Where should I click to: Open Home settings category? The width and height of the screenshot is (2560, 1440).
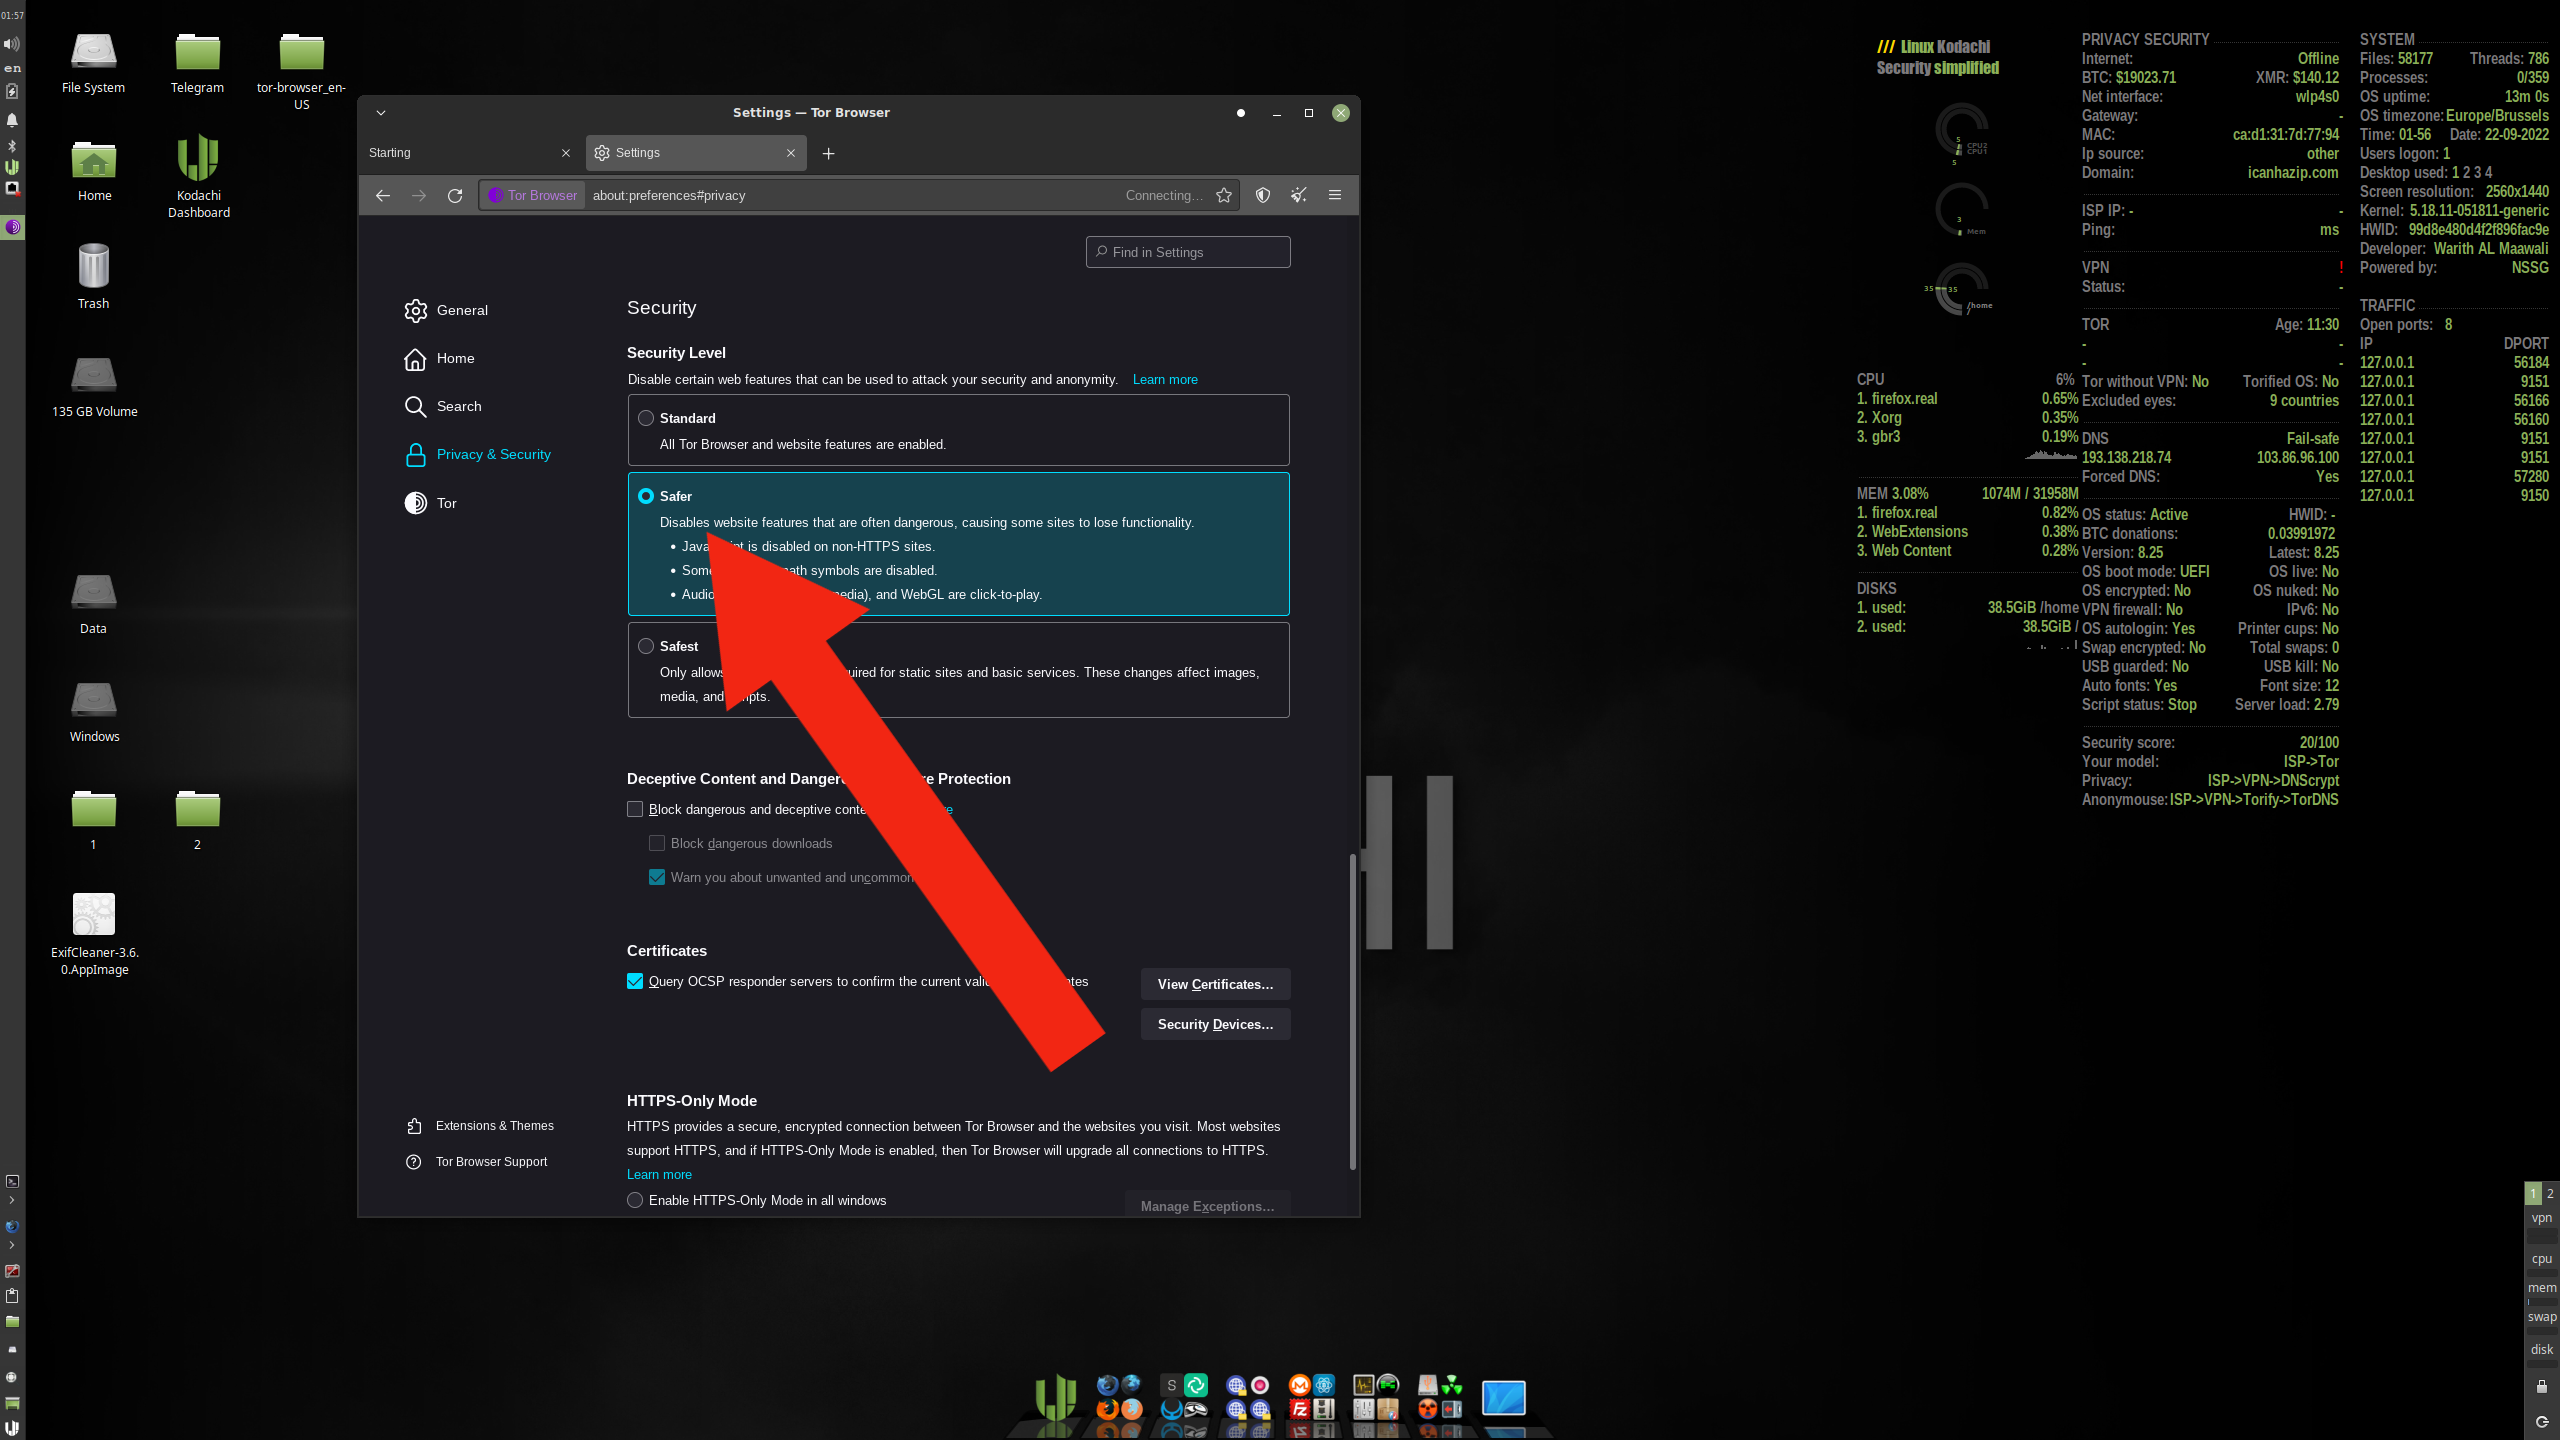pyautogui.click(x=439, y=358)
